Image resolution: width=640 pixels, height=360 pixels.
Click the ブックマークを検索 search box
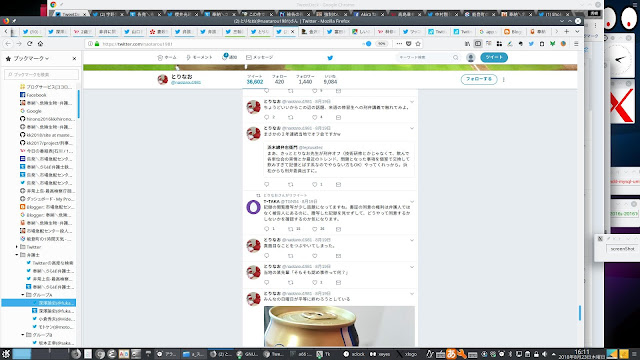41,74
